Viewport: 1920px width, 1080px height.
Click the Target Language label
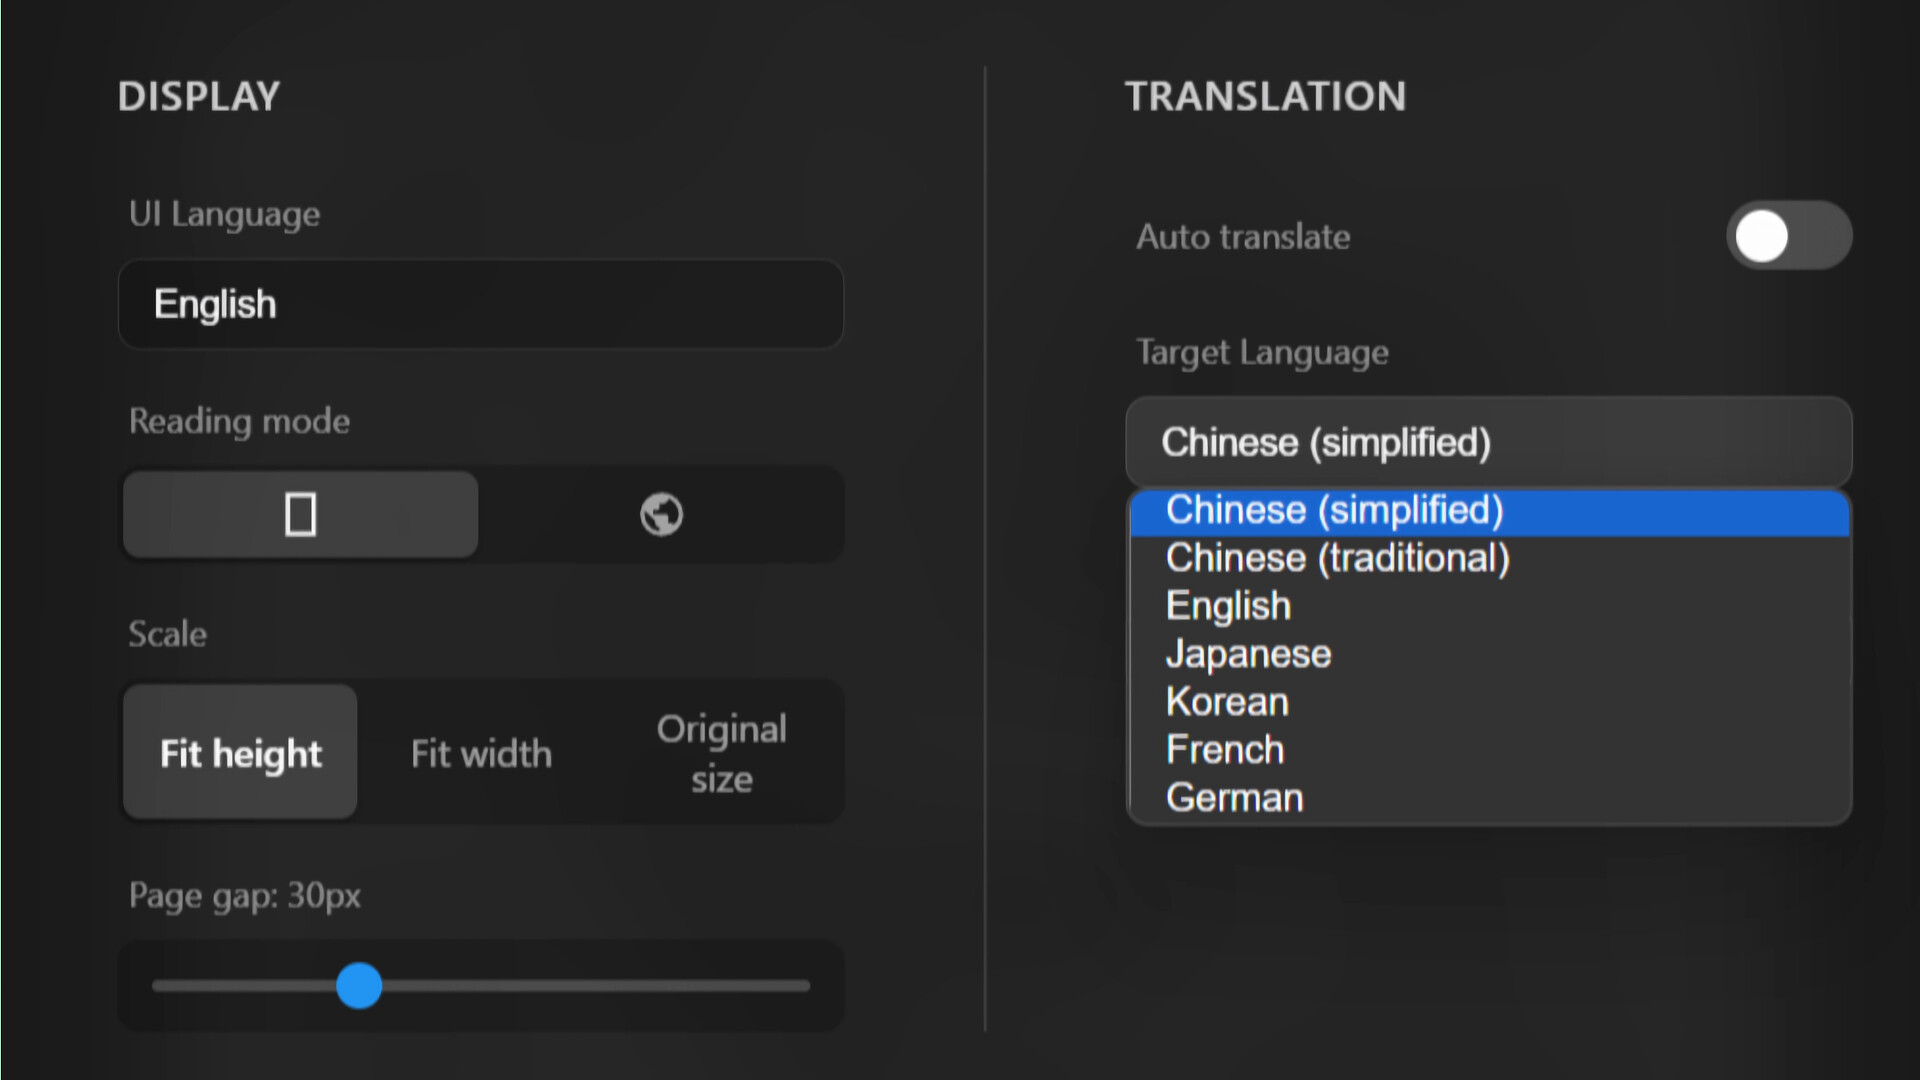click(1262, 352)
